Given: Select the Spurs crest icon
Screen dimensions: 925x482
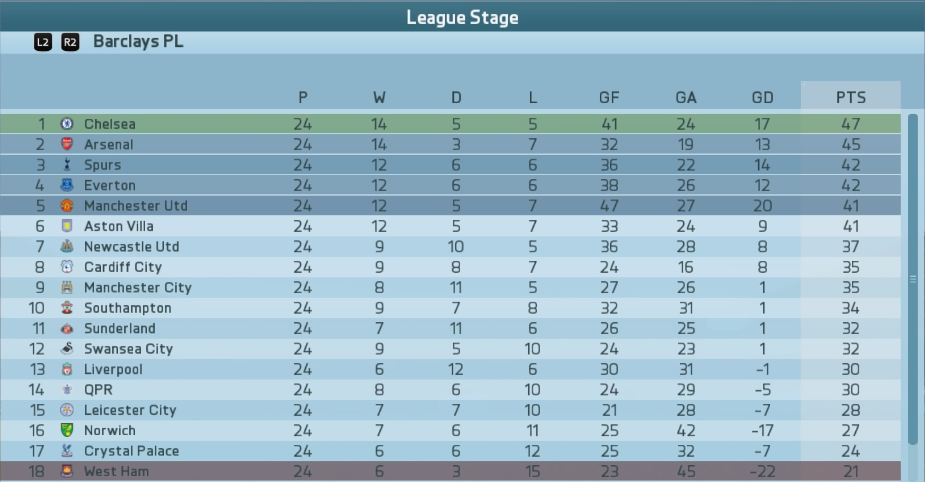Looking at the screenshot, I should tap(67, 165).
